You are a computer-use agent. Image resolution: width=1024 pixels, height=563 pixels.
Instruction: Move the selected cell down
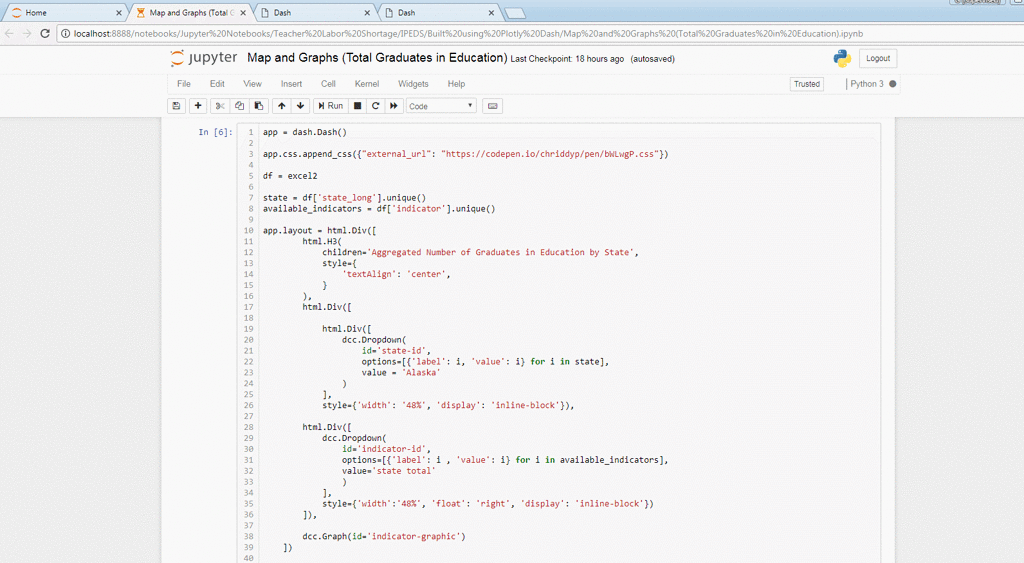click(300, 106)
